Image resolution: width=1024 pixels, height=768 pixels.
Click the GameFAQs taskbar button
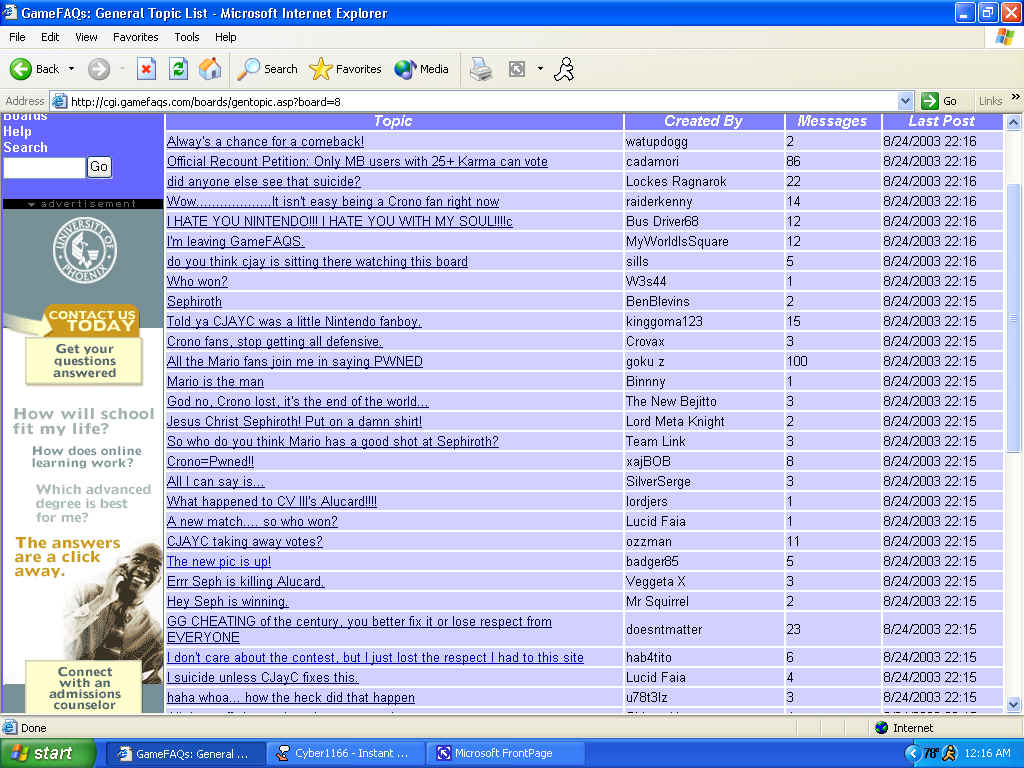pyautogui.click(x=185, y=754)
